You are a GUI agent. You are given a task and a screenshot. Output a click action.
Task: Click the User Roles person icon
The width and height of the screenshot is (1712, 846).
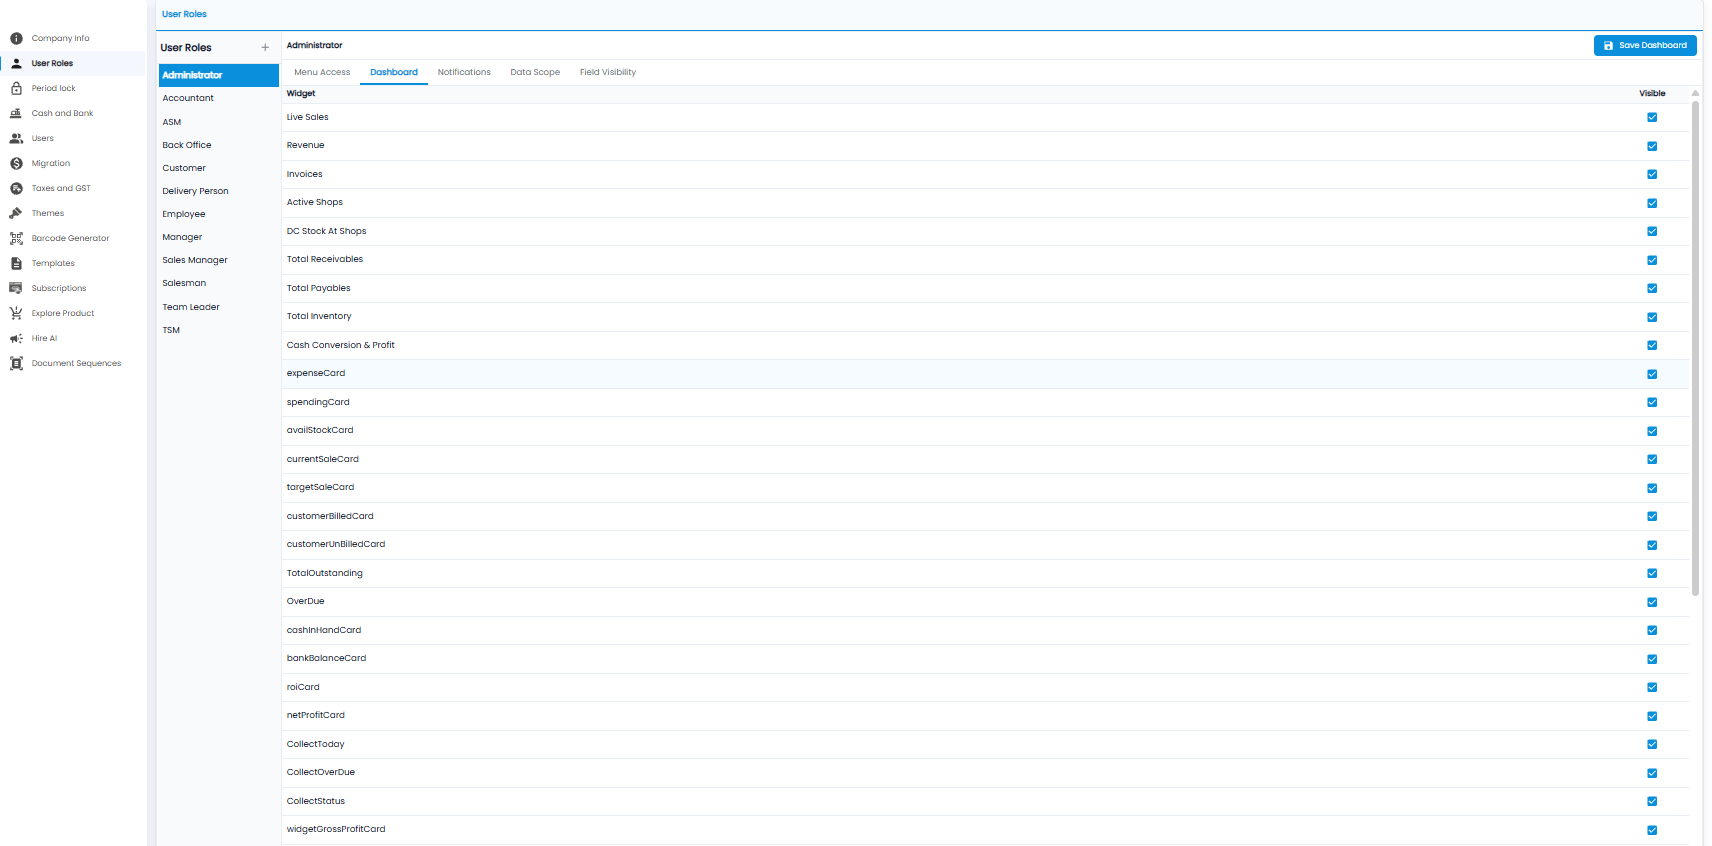click(x=16, y=63)
